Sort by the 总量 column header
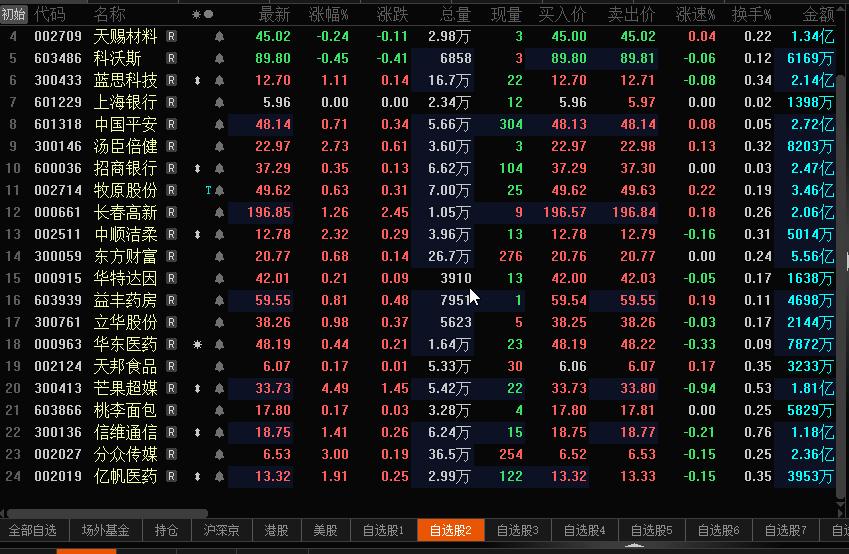Image resolution: width=849 pixels, height=554 pixels. (x=455, y=15)
